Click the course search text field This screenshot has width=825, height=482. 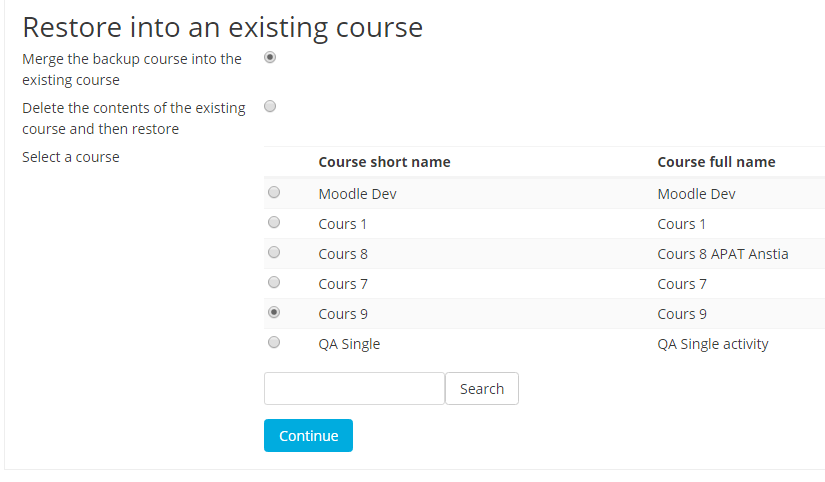pyautogui.click(x=355, y=388)
